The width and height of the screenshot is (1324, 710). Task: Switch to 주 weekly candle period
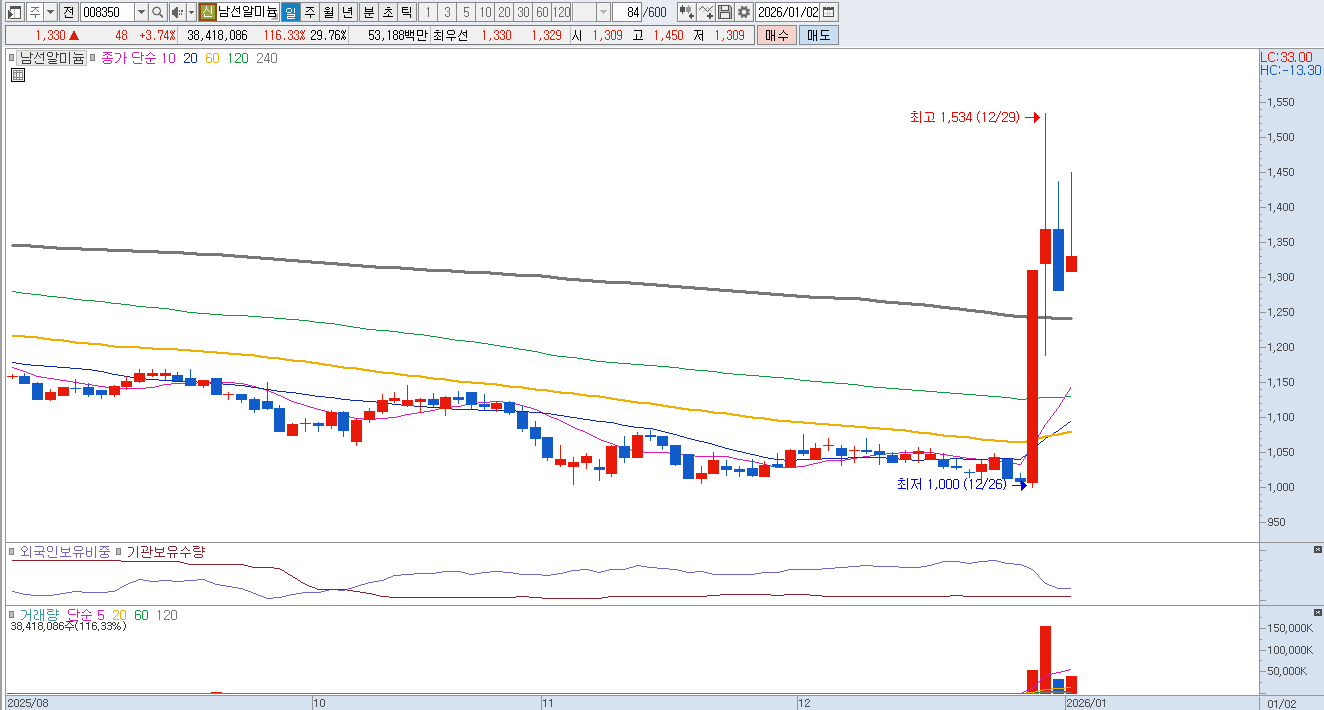pos(309,12)
